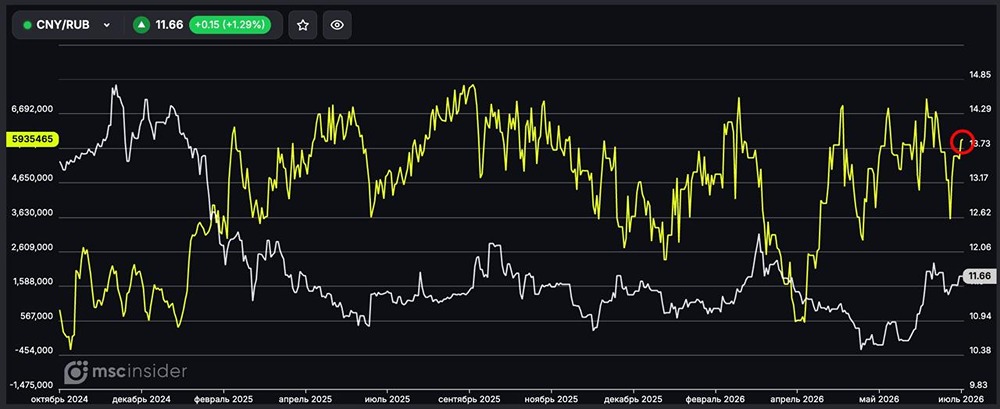Click the msc insider logo
1000x409 pixels.
tap(126, 371)
